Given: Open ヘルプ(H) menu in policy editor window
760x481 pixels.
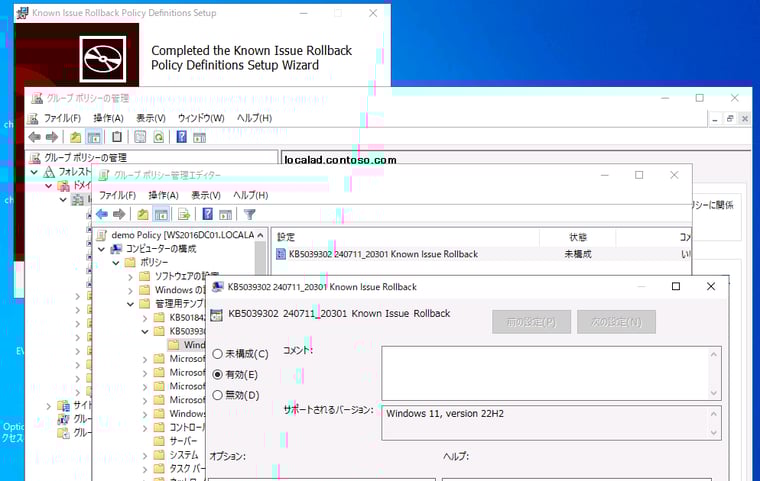Looking at the screenshot, I should 251,195.
